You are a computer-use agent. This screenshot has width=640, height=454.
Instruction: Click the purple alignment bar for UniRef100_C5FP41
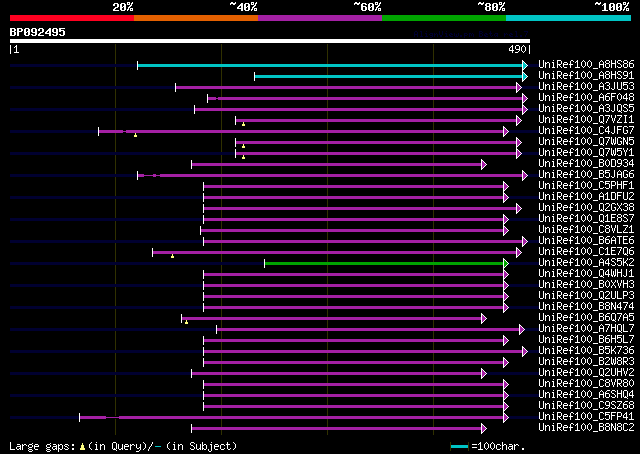click(291, 417)
